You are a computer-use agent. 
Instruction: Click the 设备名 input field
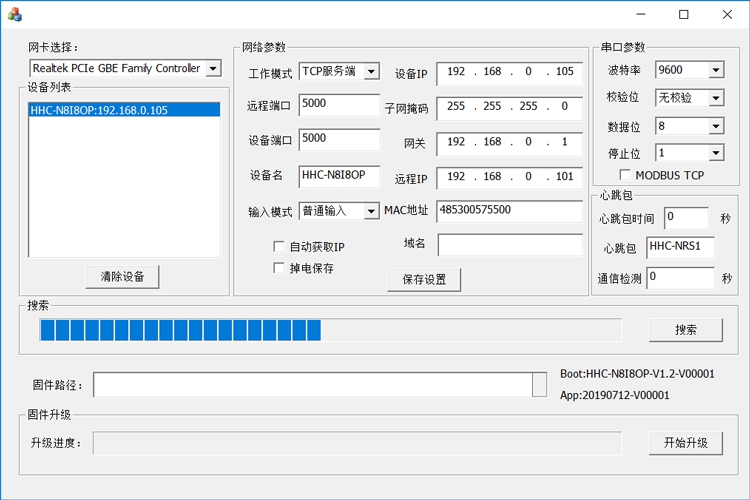click(339, 175)
